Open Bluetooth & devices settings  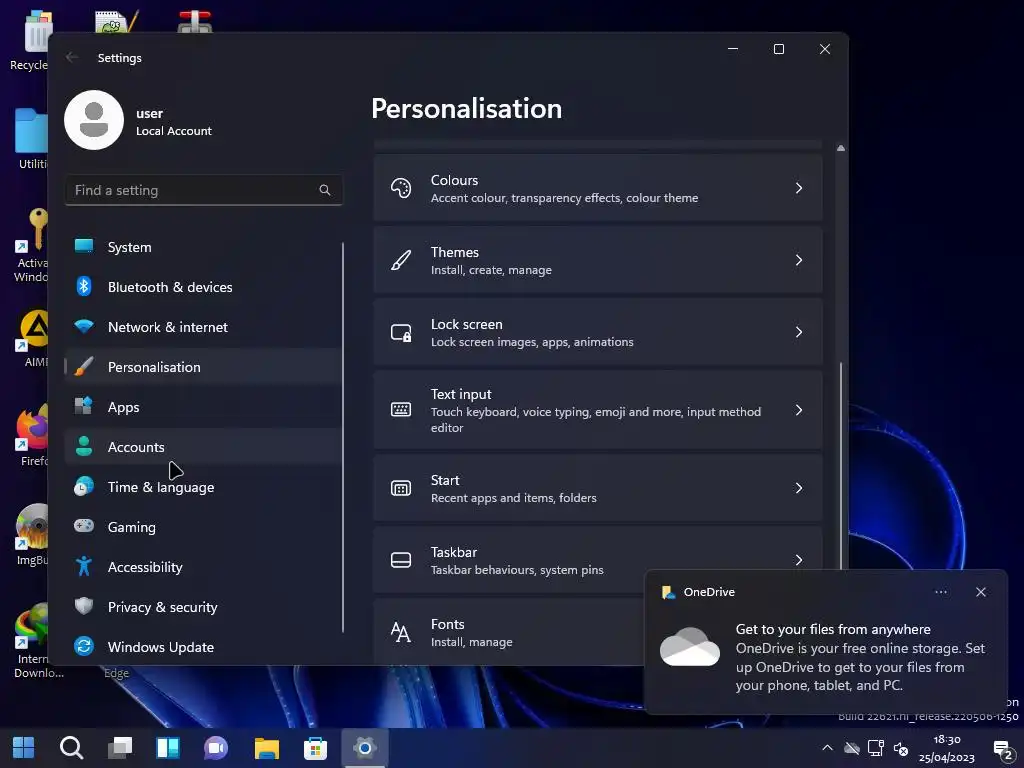(202, 287)
